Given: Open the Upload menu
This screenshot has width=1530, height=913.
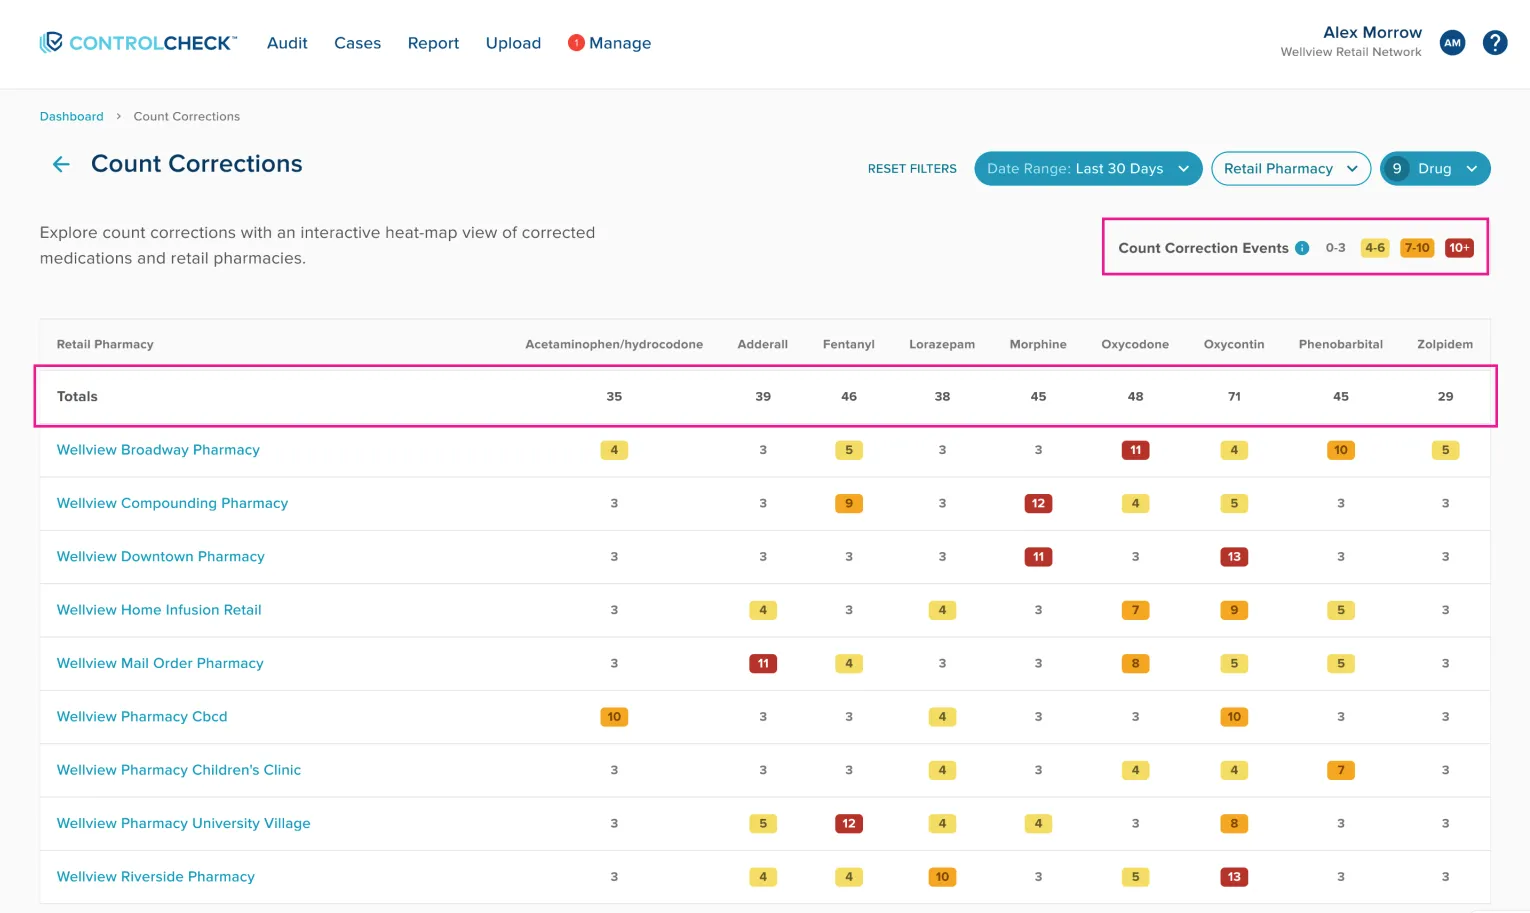Looking at the screenshot, I should (x=513, y=43).
